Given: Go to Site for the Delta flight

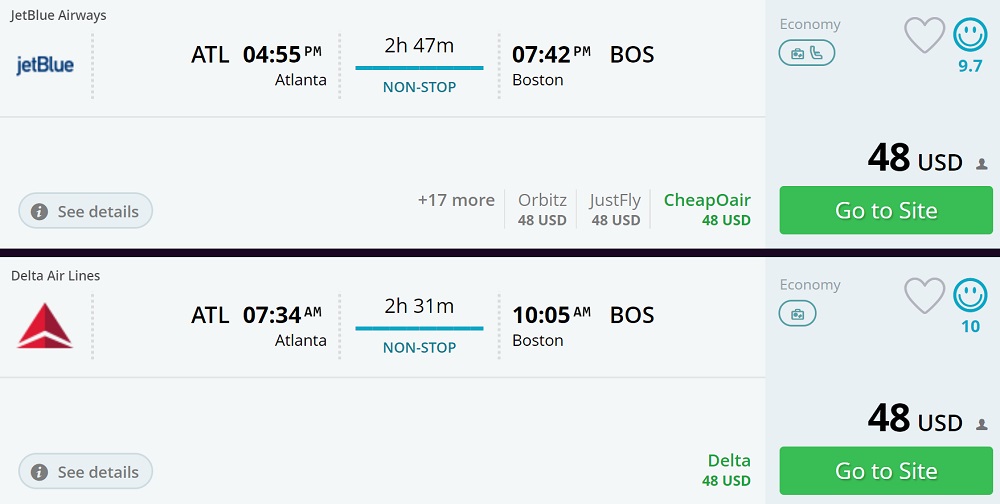Looking at the screenshot, I should click(886, 470).
